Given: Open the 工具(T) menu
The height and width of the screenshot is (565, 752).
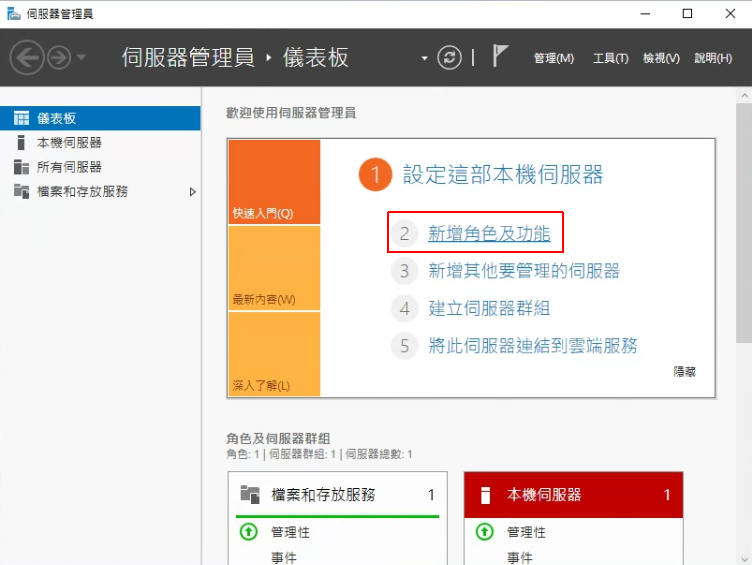Looking at the screenshot, I should click(x=610, y=58).
